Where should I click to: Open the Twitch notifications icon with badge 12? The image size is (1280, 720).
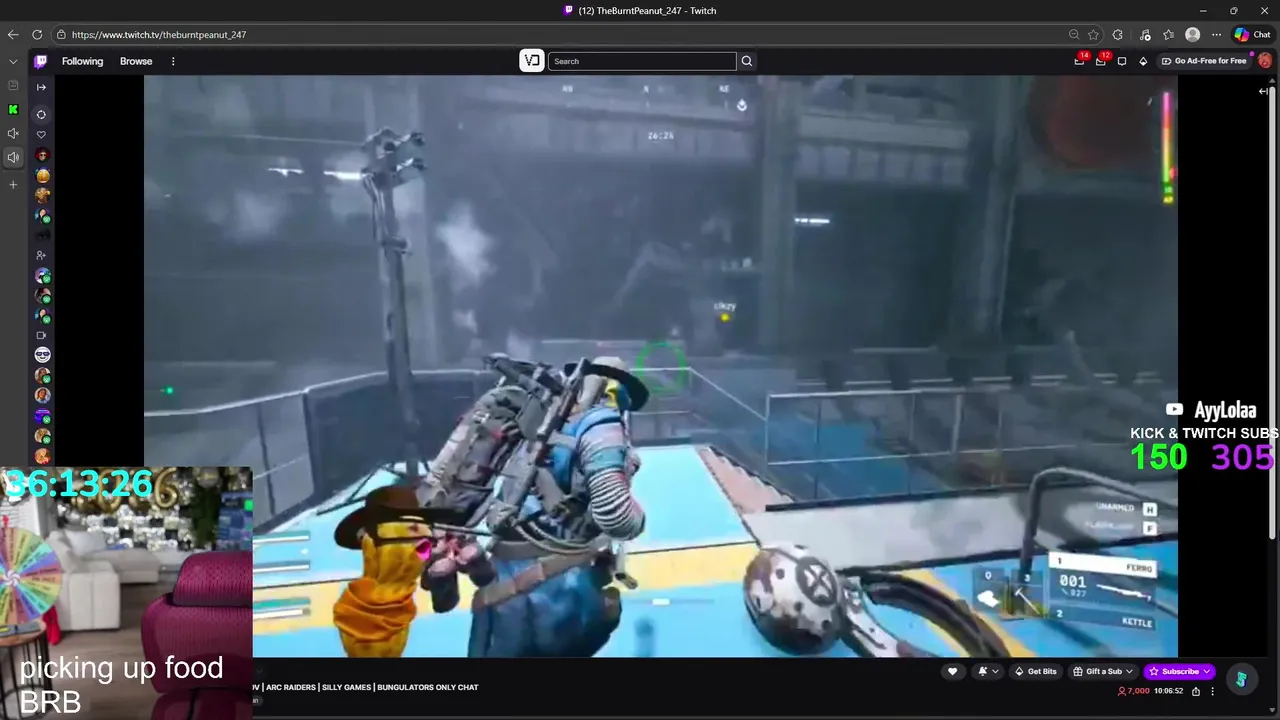1101,61
